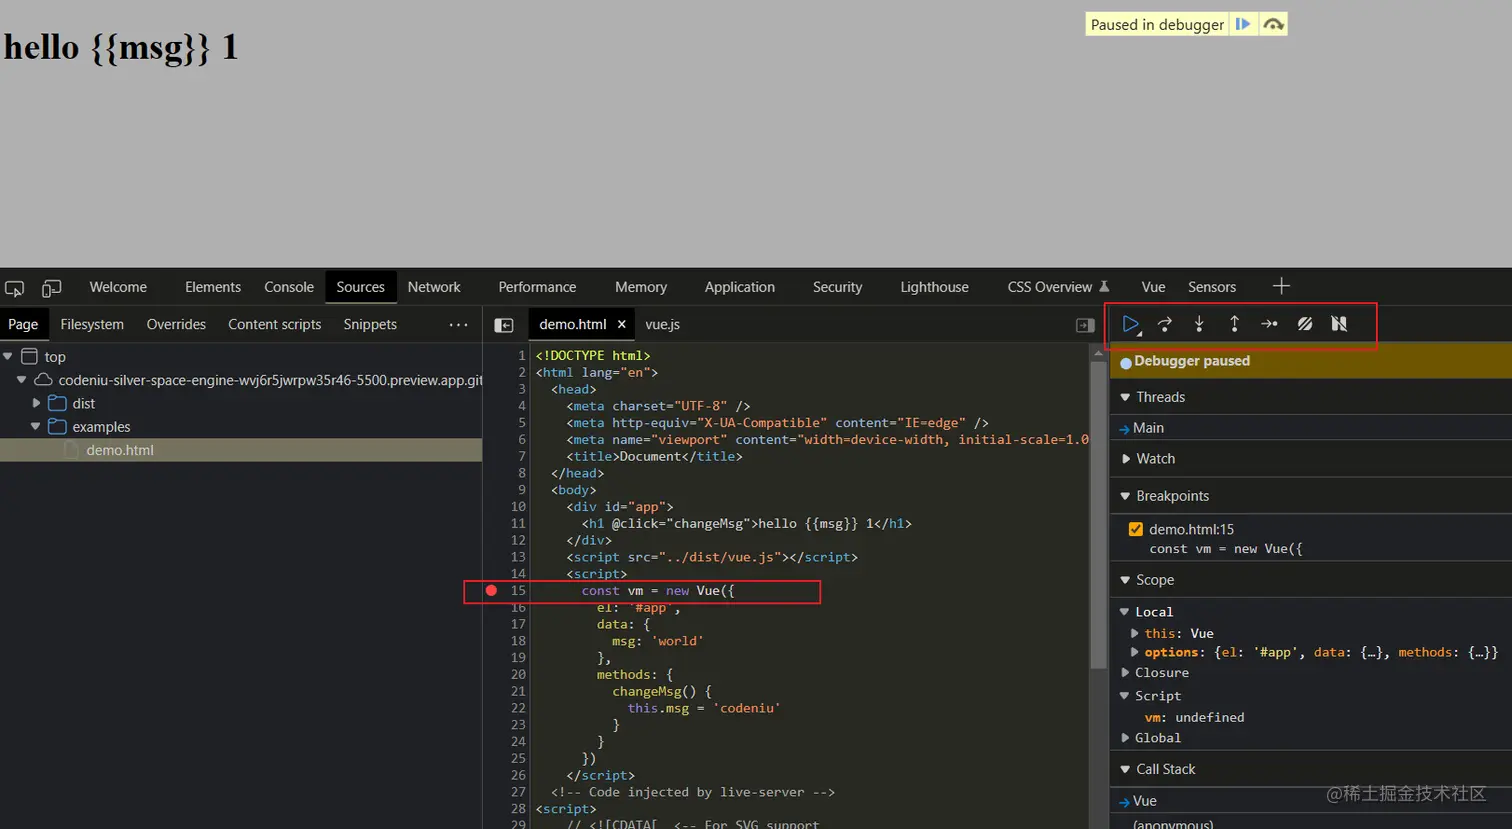Viewport: 1512px width, 829px height.
Task: Toggle the pause on exceptions icon
Action: click(1339, 324)
